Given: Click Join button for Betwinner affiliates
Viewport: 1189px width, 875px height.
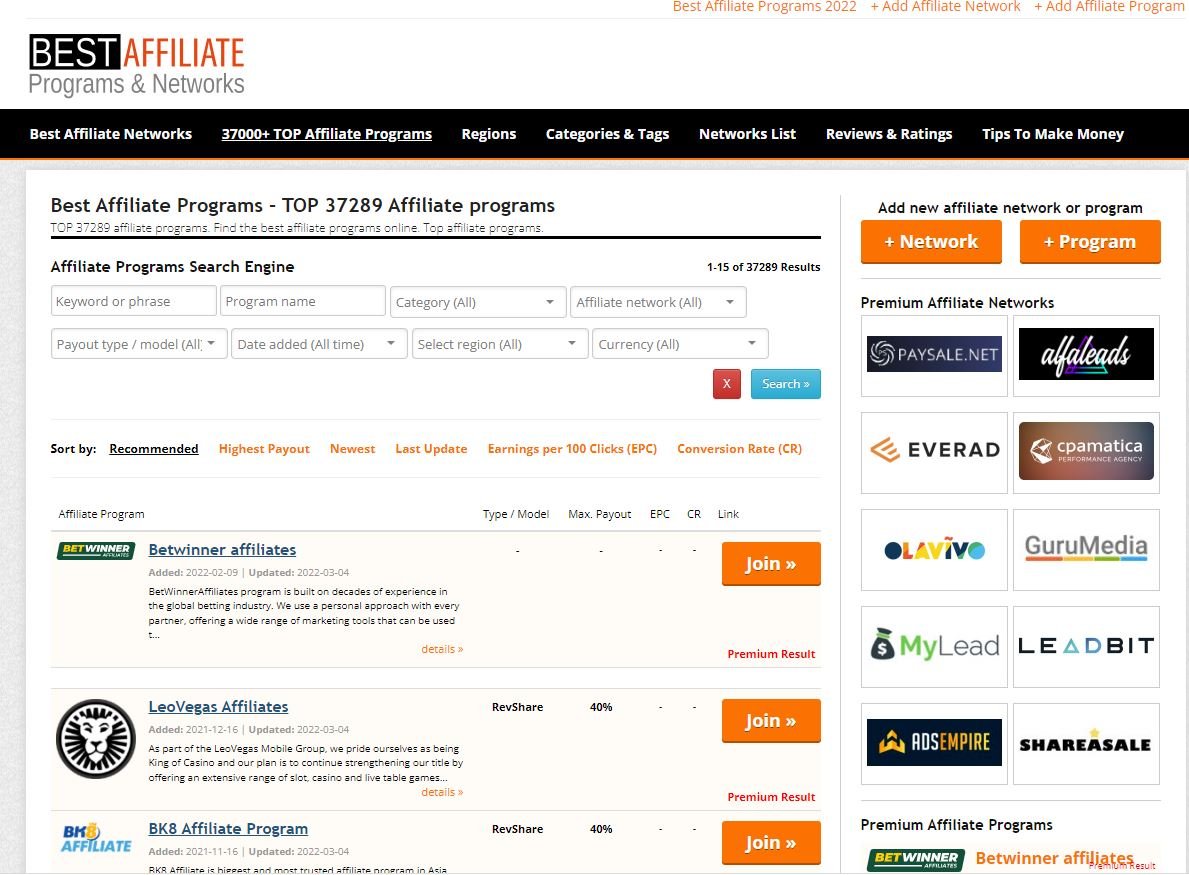Looking at the screenshot, I should pos(770,564).
